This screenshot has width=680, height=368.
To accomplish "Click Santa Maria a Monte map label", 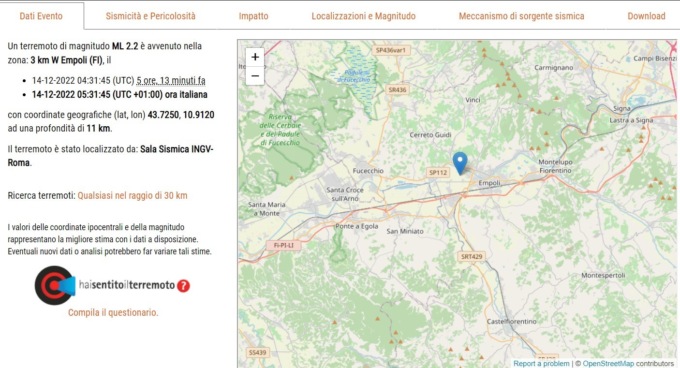I will coord(266,208).
